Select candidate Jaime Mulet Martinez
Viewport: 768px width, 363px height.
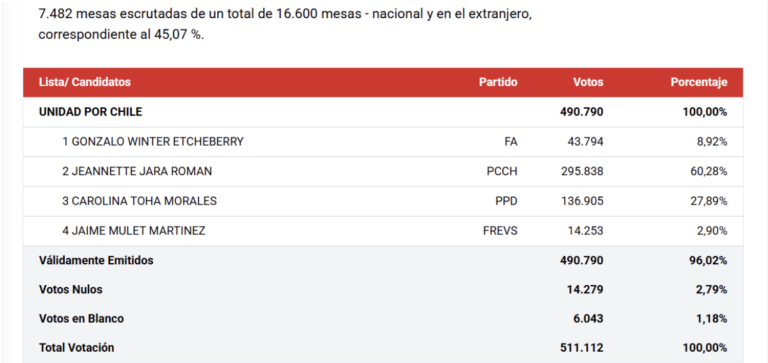pyautogui.click(x=134, y=231)
